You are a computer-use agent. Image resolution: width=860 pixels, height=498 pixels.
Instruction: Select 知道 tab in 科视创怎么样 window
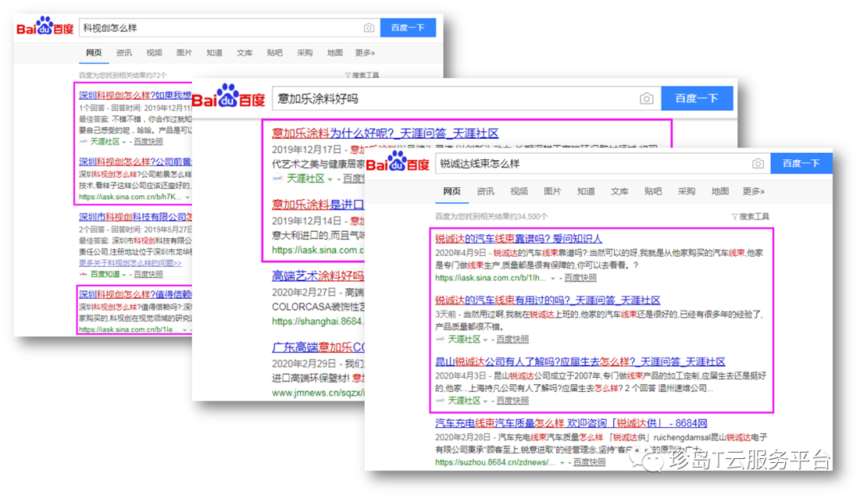(214, 53)
